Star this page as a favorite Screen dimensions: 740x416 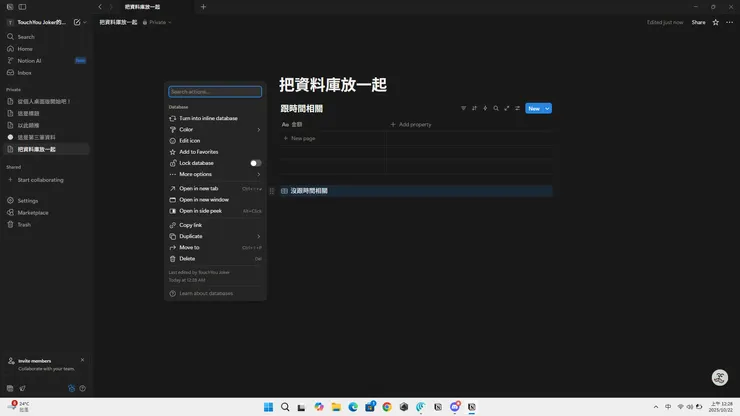715,22
